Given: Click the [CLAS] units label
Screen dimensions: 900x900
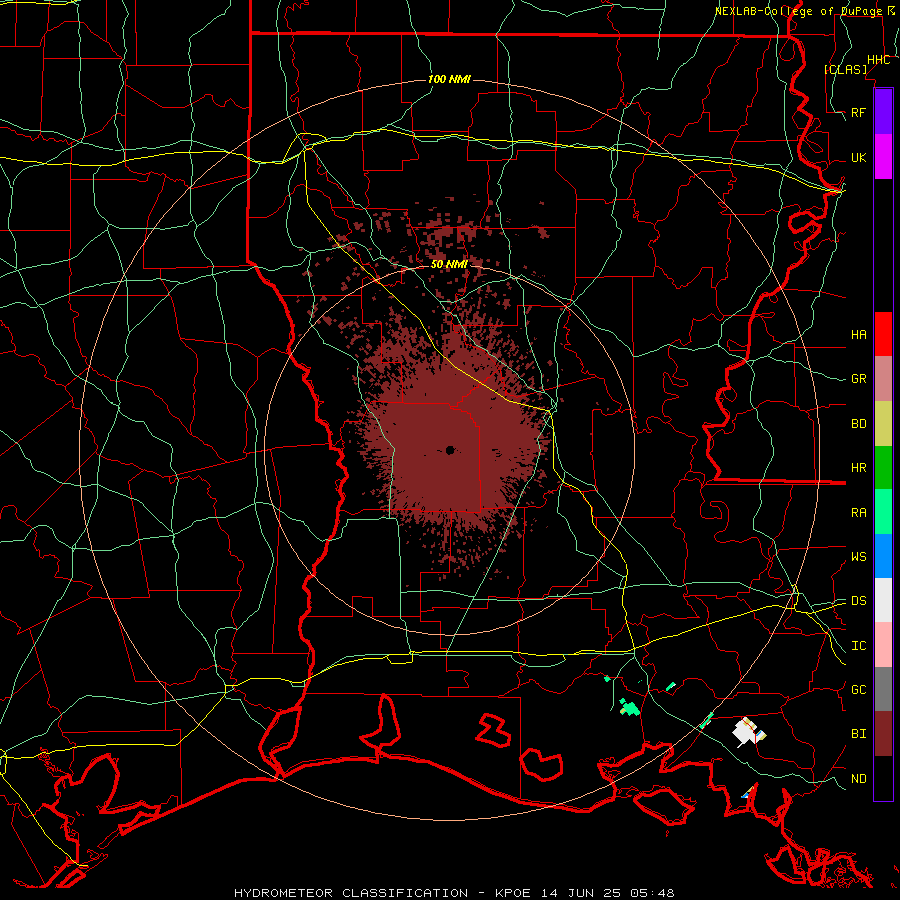Looking at the screenshot, I should point(845,69).
